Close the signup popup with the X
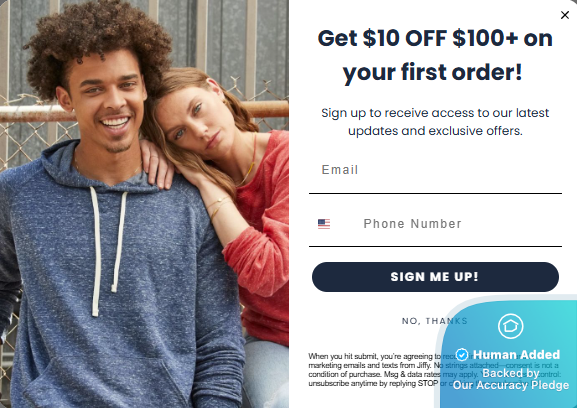This screenshot has width=577, height=408. [564, 15]
